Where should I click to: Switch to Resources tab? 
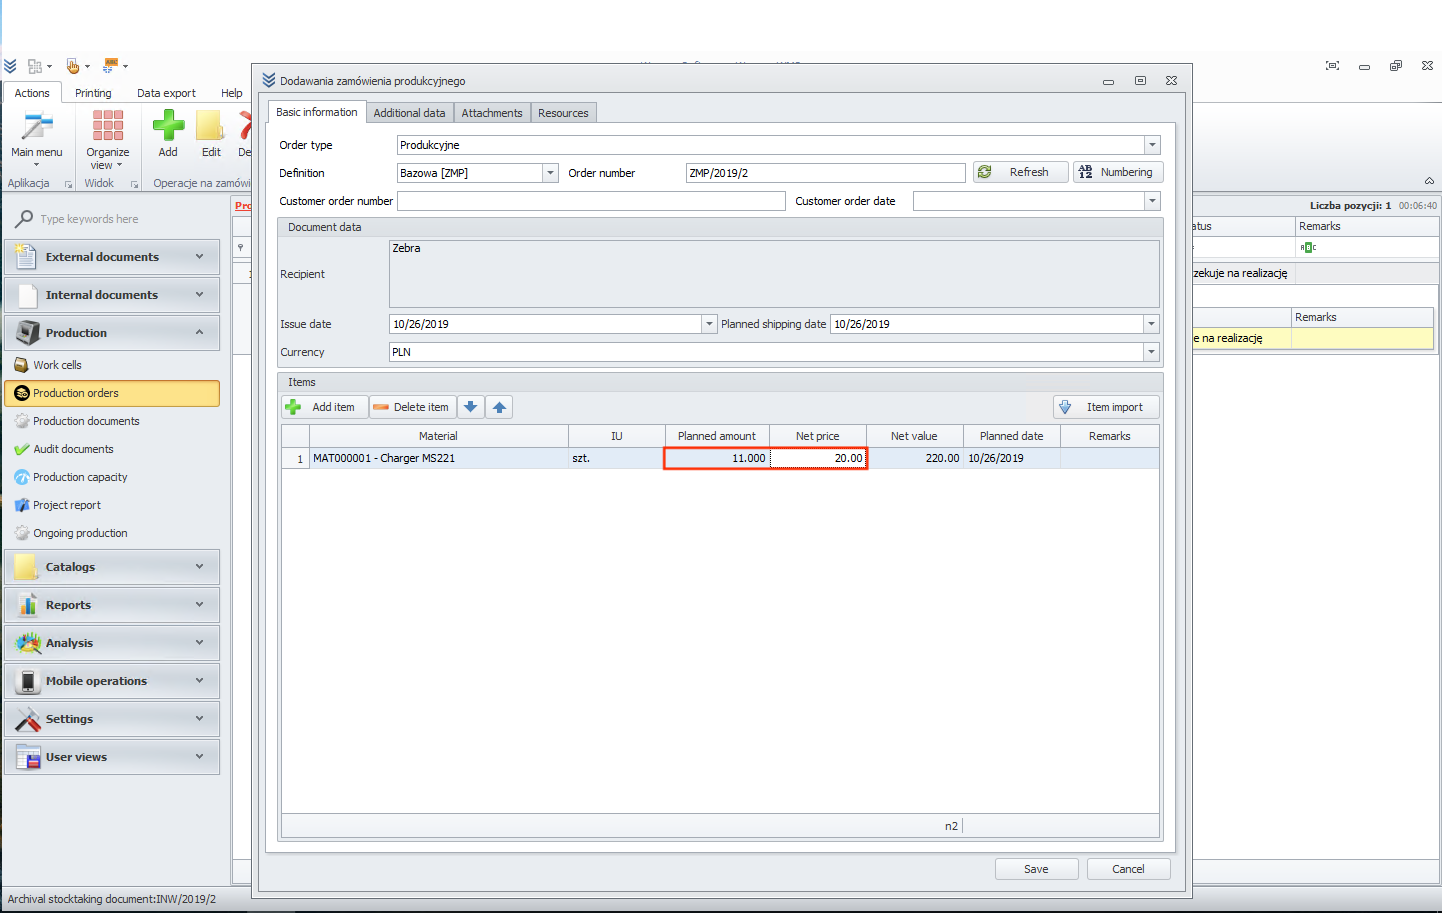(563, 113)
